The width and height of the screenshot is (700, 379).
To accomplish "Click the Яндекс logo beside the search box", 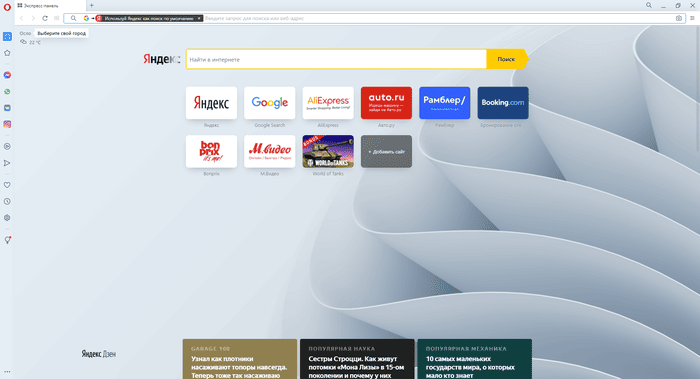I will (x=161, y=59).
